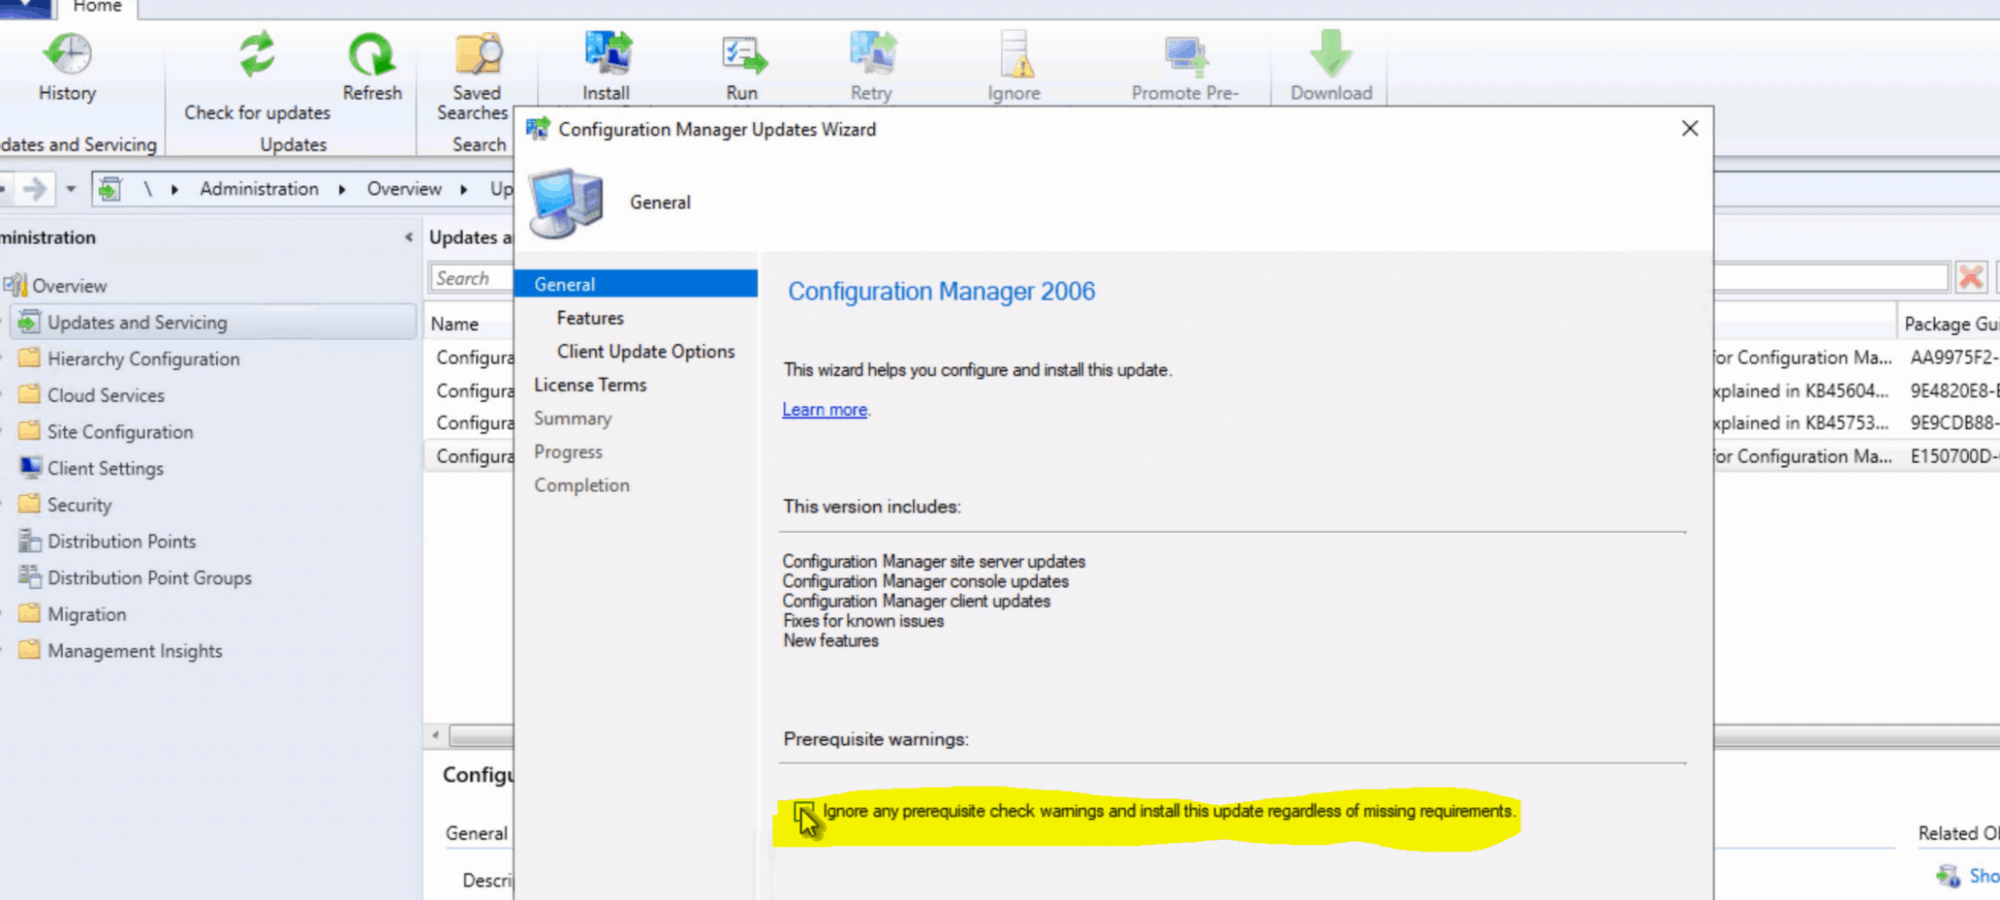
Task: Go to Client Update Options page
Action: (646, 352)
